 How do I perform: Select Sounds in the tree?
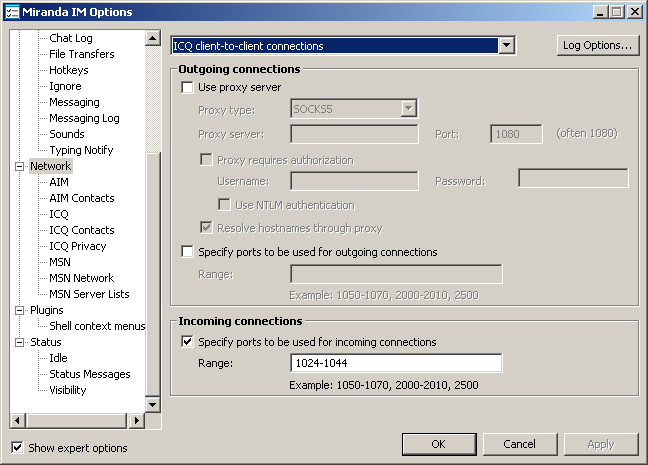(x=67, y=134)
